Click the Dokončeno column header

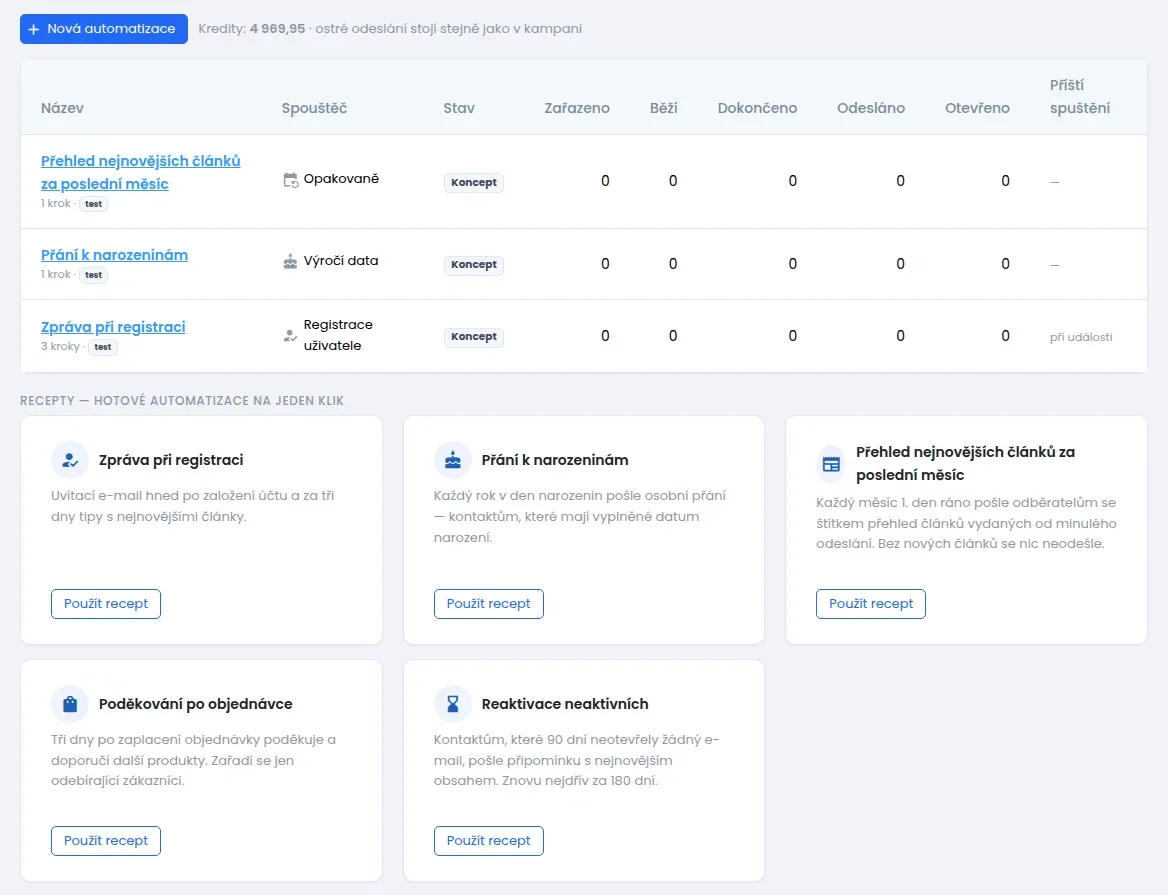[x=757, y=108]
